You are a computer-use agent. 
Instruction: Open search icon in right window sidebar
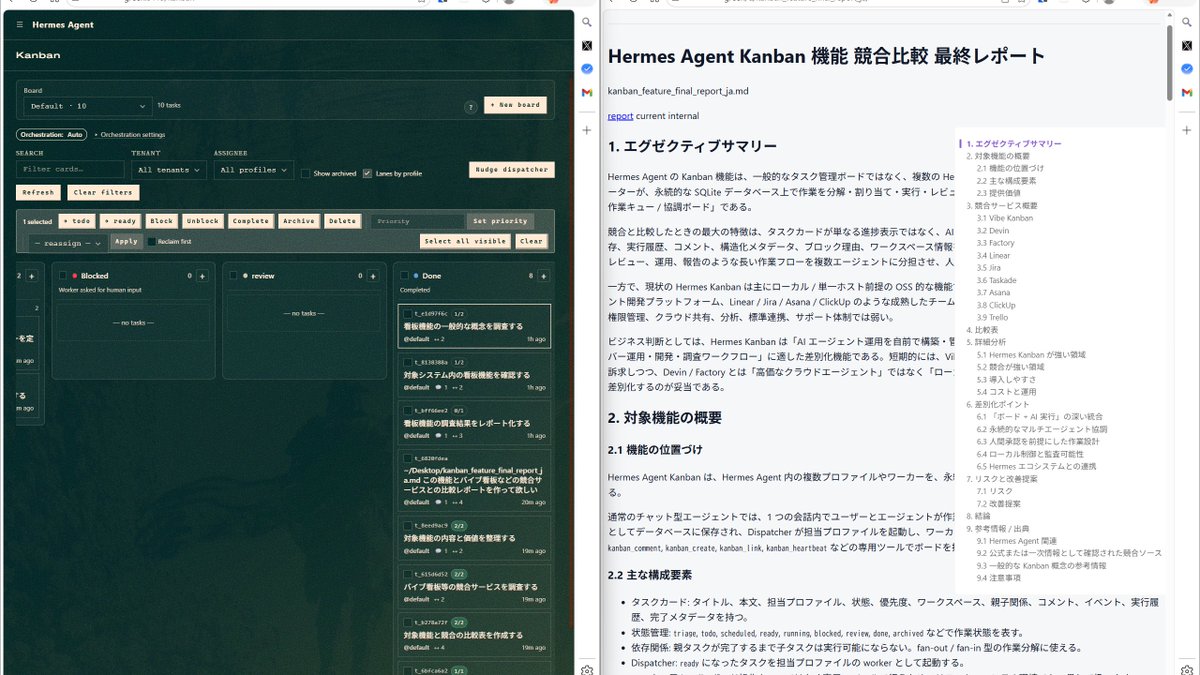tap(1187, 21)
